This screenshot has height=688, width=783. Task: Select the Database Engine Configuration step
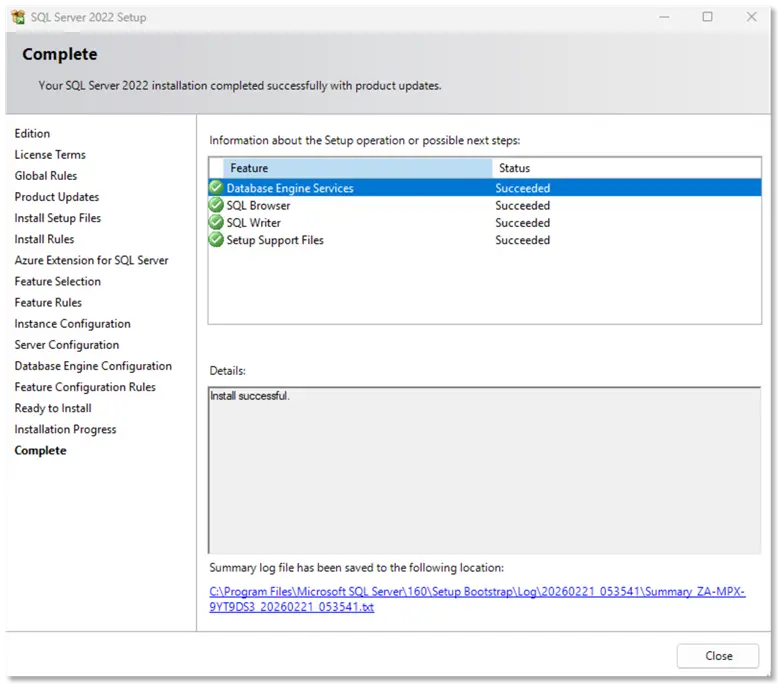coord(93,366)
